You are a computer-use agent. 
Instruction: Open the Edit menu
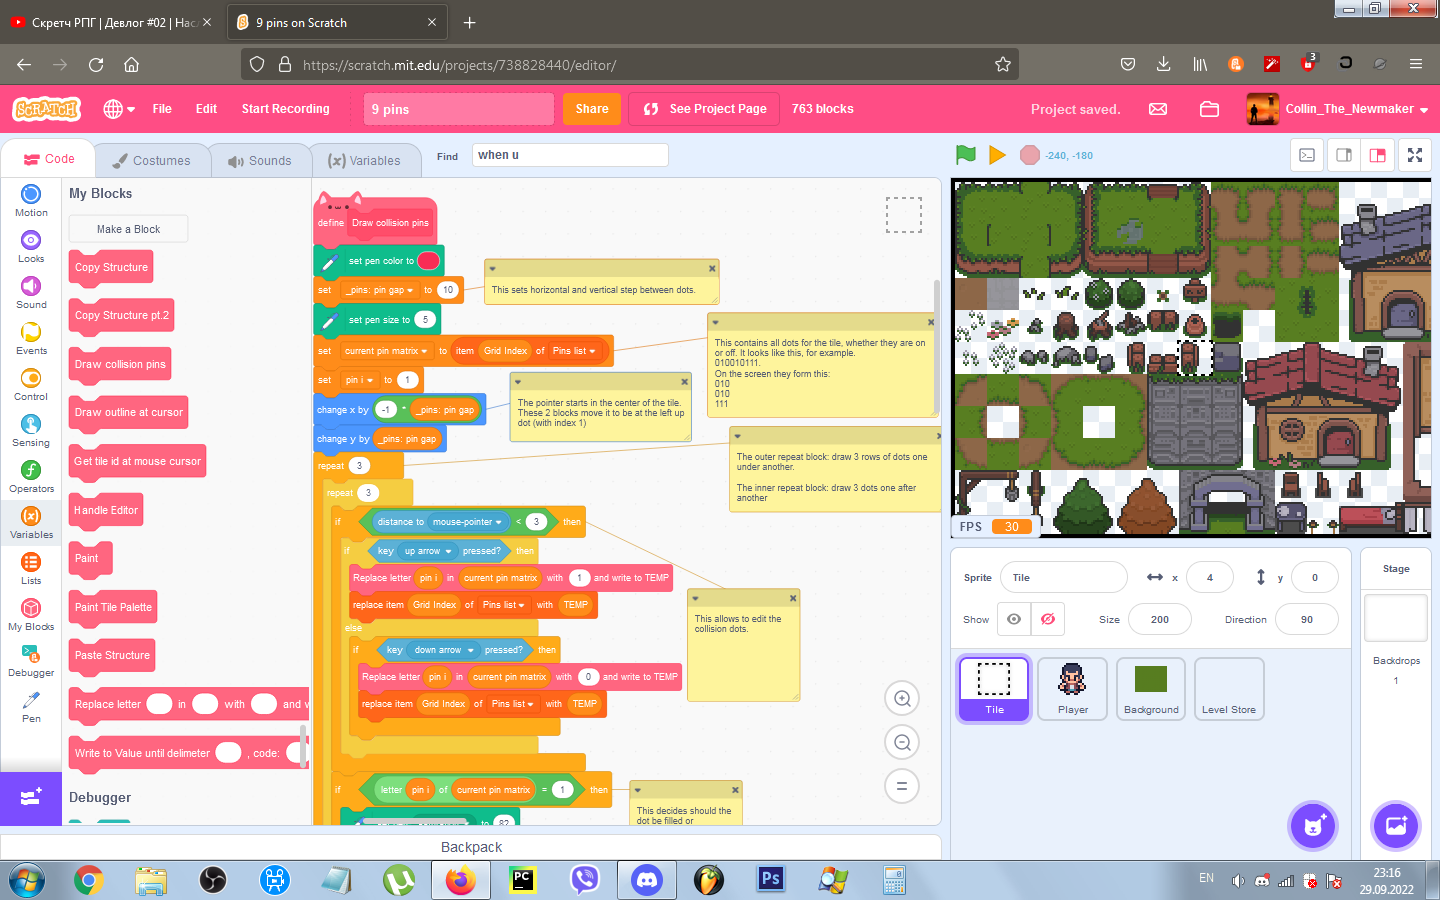click(x=206, y=109)
